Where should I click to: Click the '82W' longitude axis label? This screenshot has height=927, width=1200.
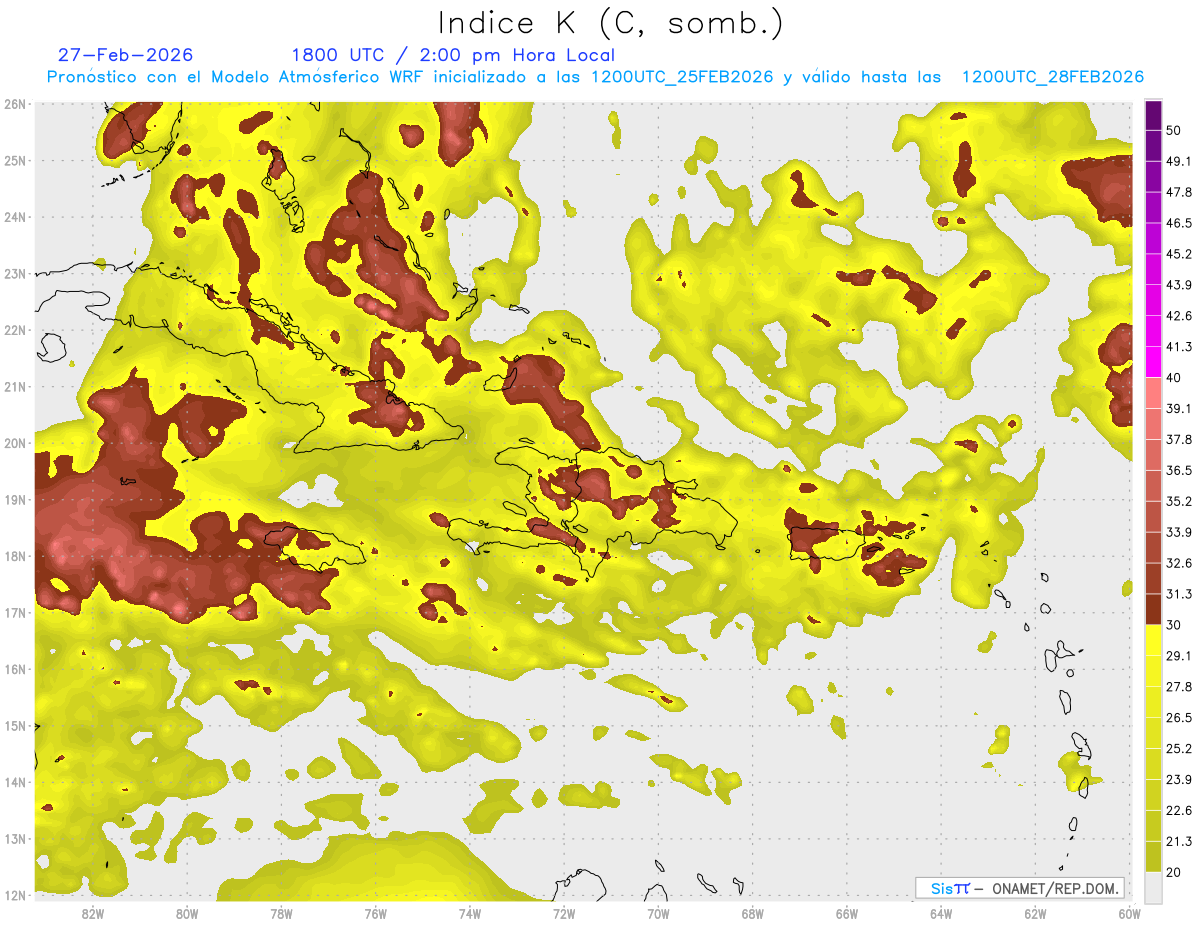(93, 913)
